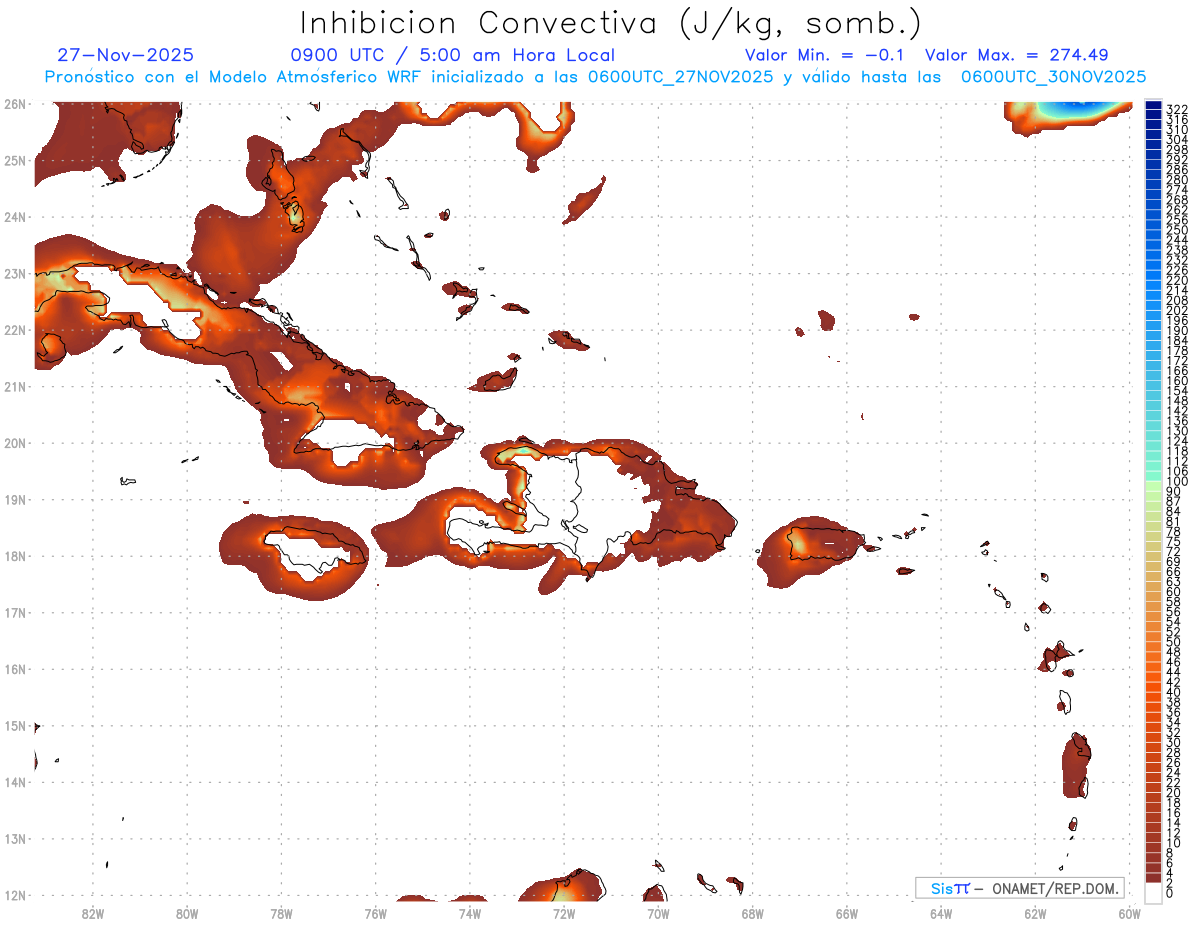This screenshot has width=1200, height=927.
Task: Click the valid-until time '0600UTC_30NOV2025'
Action: [x=1053, y=76]
